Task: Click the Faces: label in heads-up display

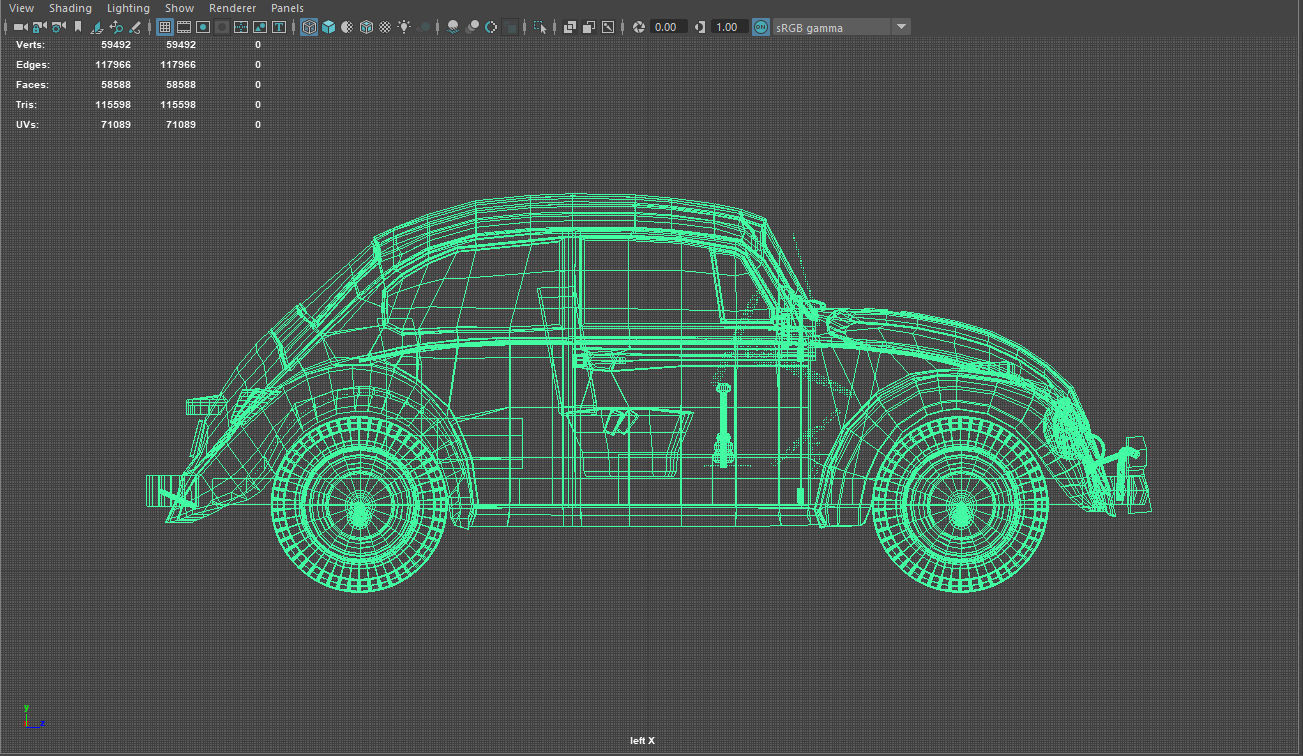Action: [x=33, y=85]
